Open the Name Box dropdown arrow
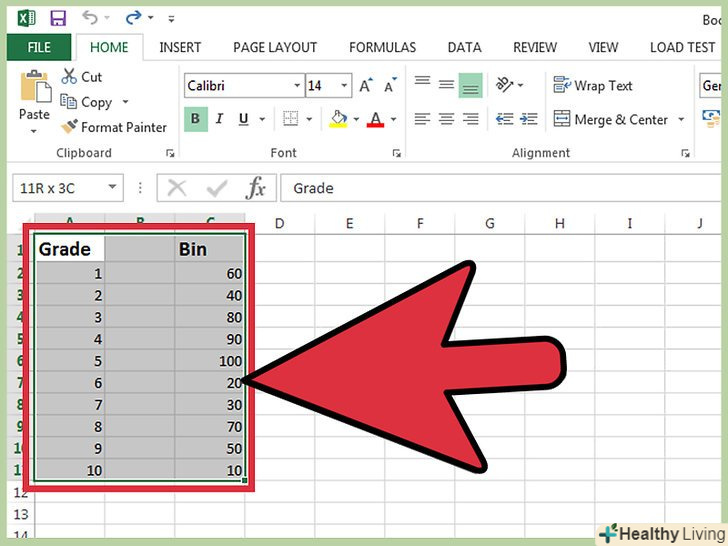 tap(112, 187)
